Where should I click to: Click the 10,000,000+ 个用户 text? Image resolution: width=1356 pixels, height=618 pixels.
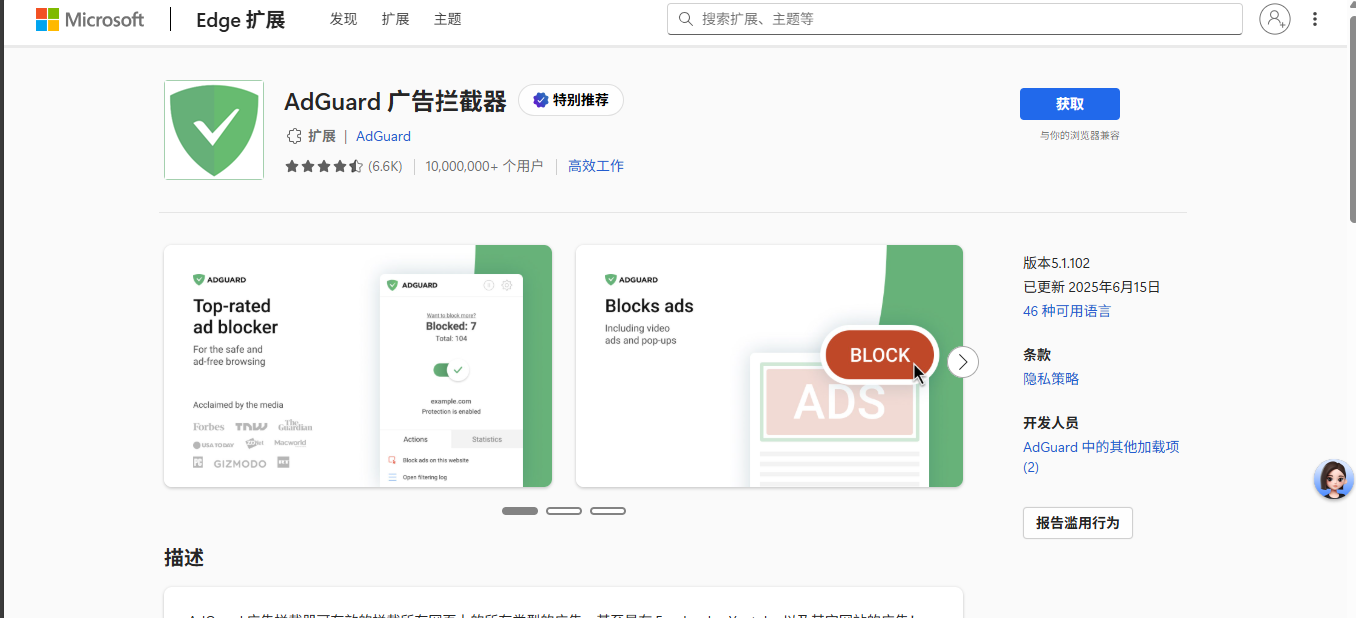[x=484, y=166]
